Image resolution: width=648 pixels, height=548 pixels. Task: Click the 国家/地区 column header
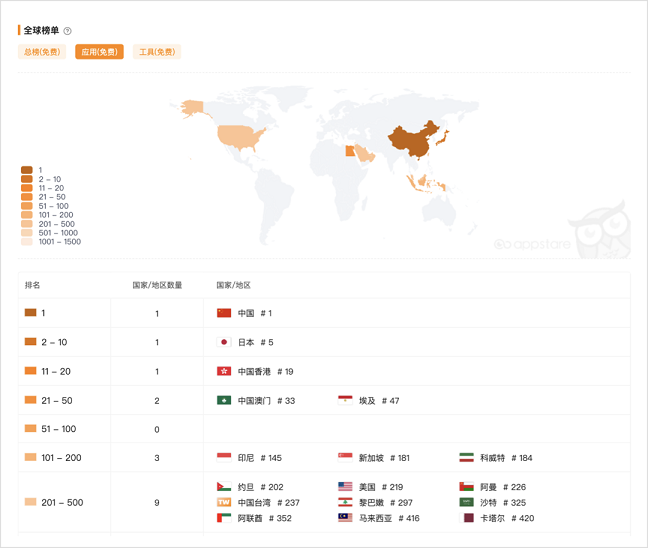tap(233, 285)
